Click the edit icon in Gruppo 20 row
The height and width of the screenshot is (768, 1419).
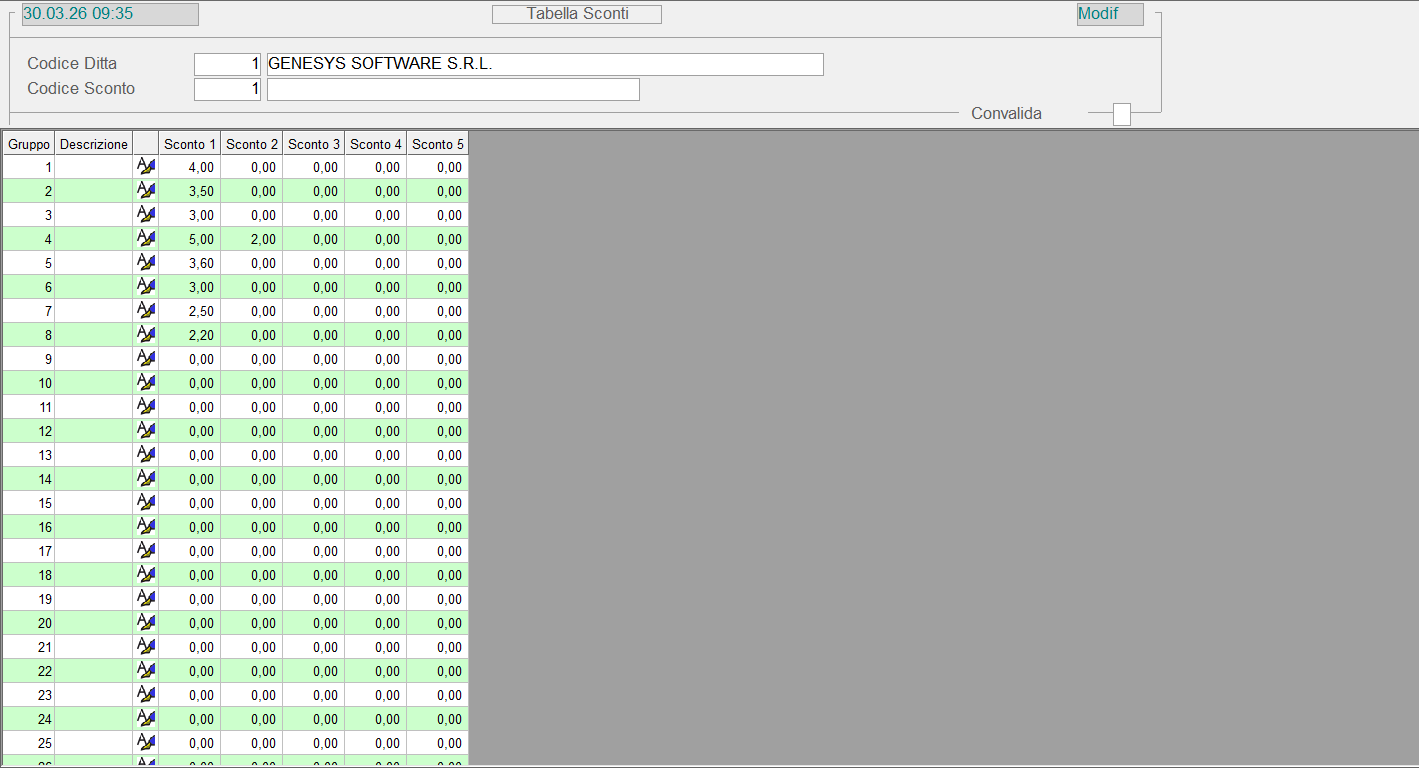[x=146, y=623]
